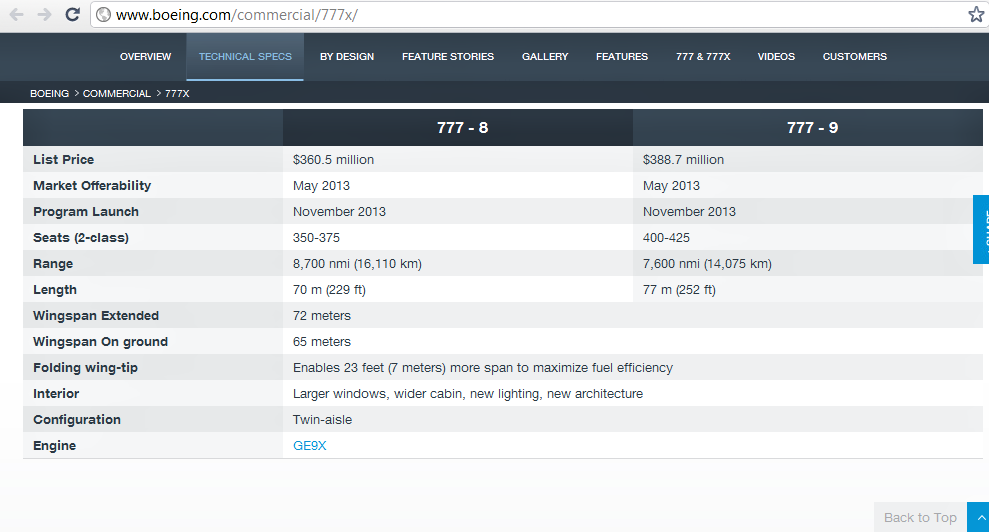This screenshot has height=532, width=989.
Task: Click the Back to Top button
Action: point(920,517)
